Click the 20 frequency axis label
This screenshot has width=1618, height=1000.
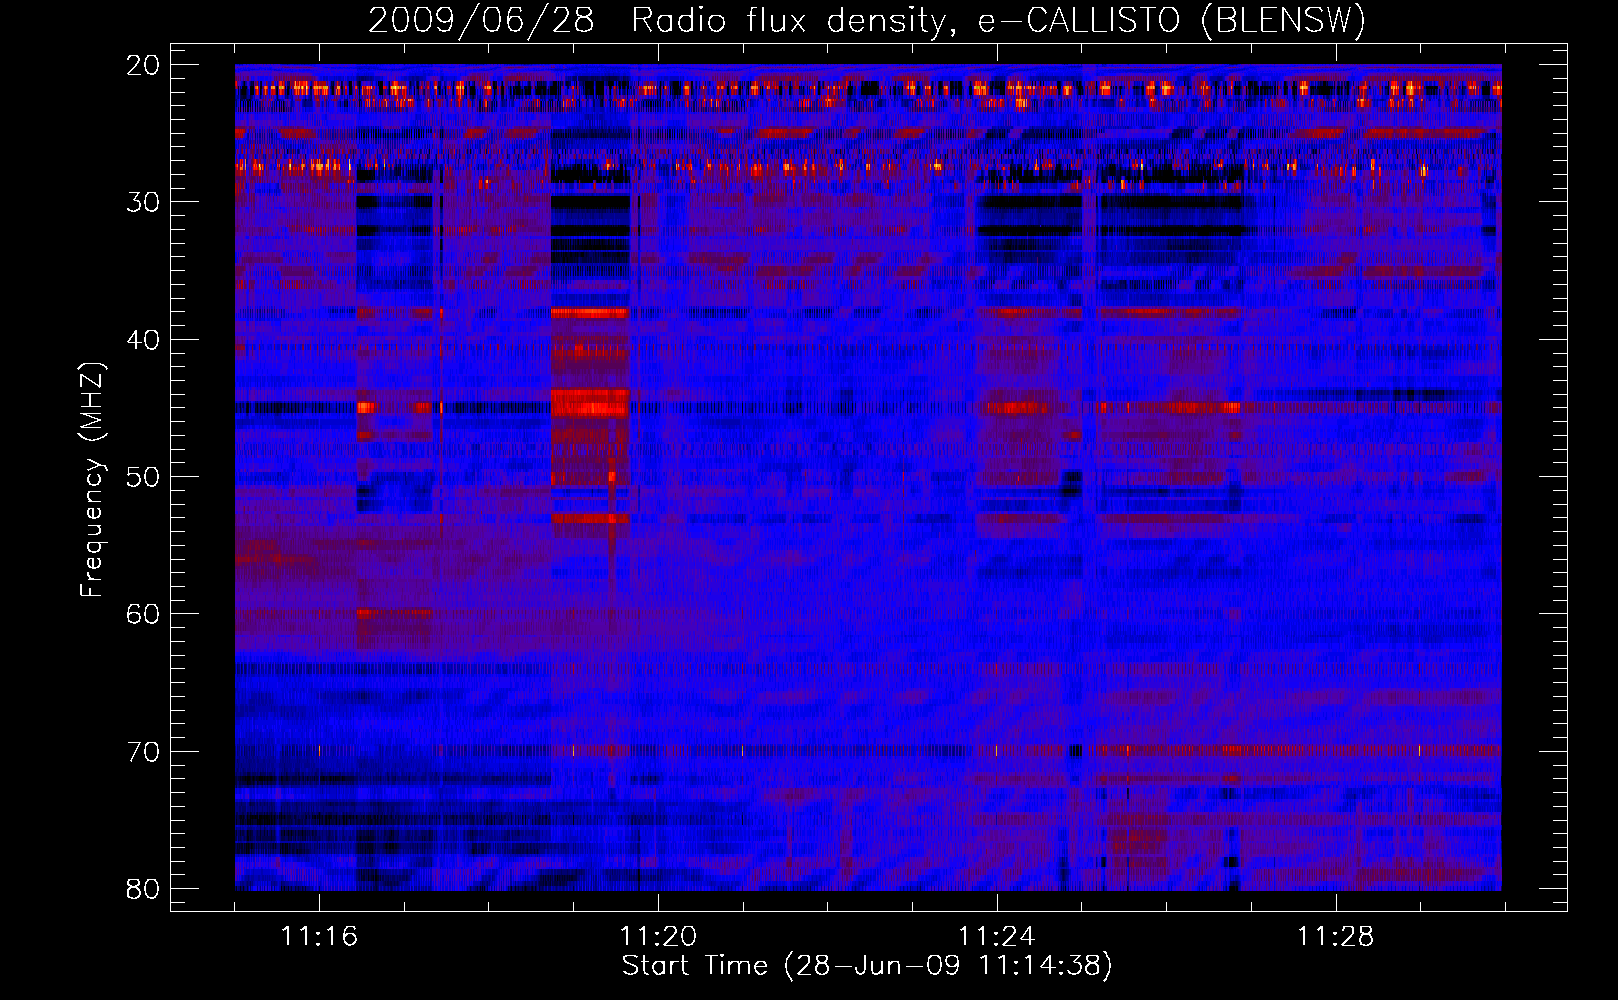click(x=143, y=66)
